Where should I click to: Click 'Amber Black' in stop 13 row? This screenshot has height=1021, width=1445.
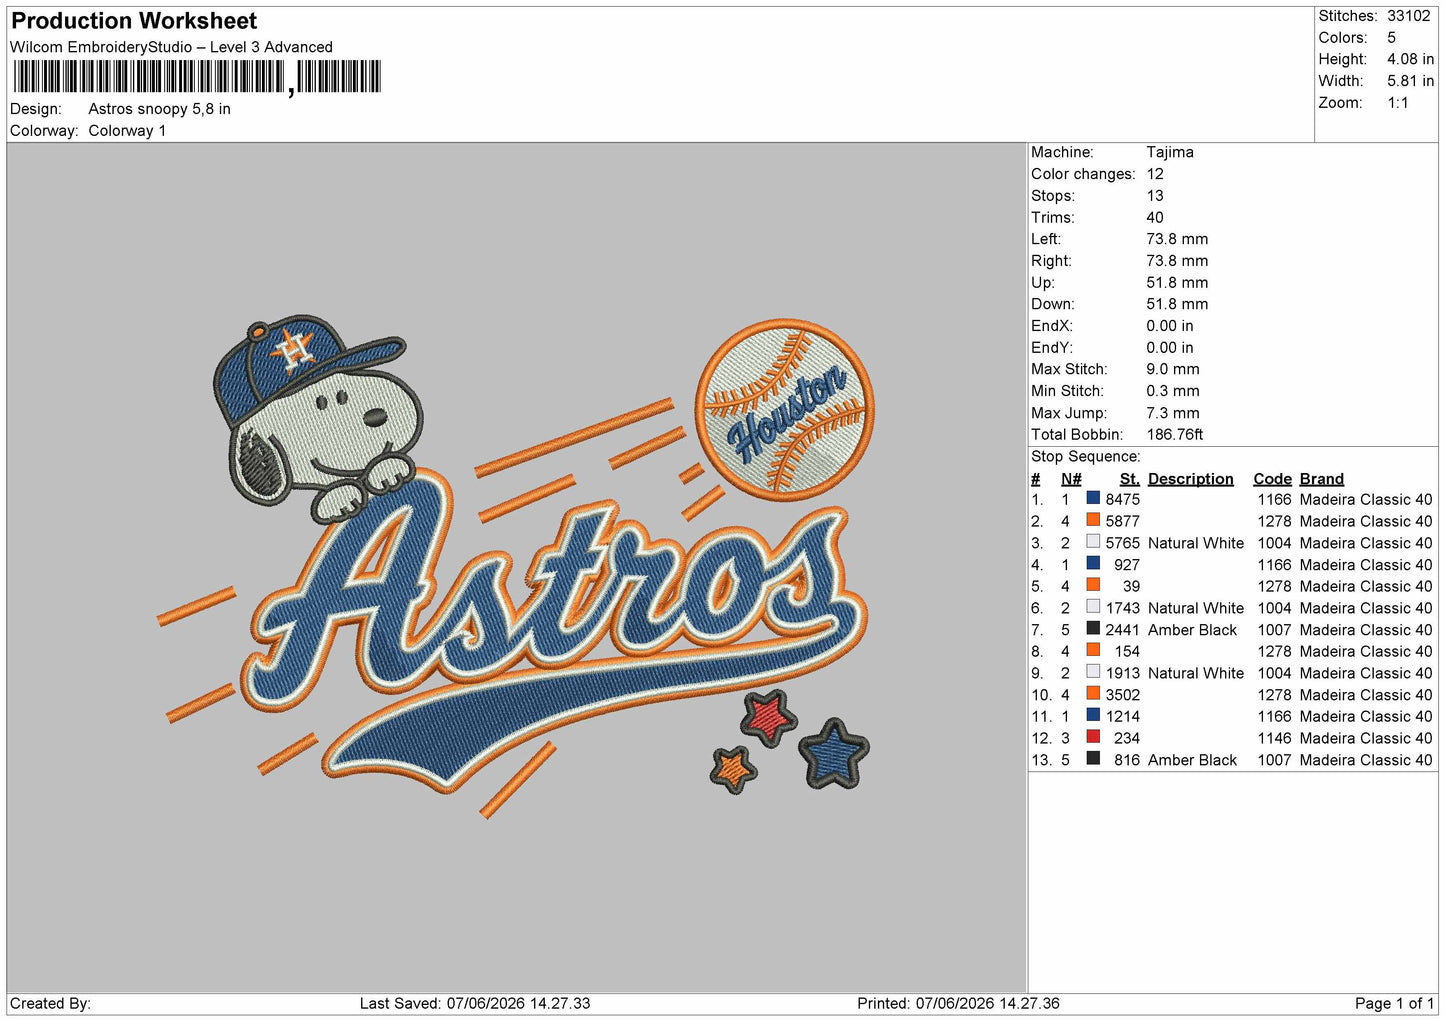pos(1192,760)
